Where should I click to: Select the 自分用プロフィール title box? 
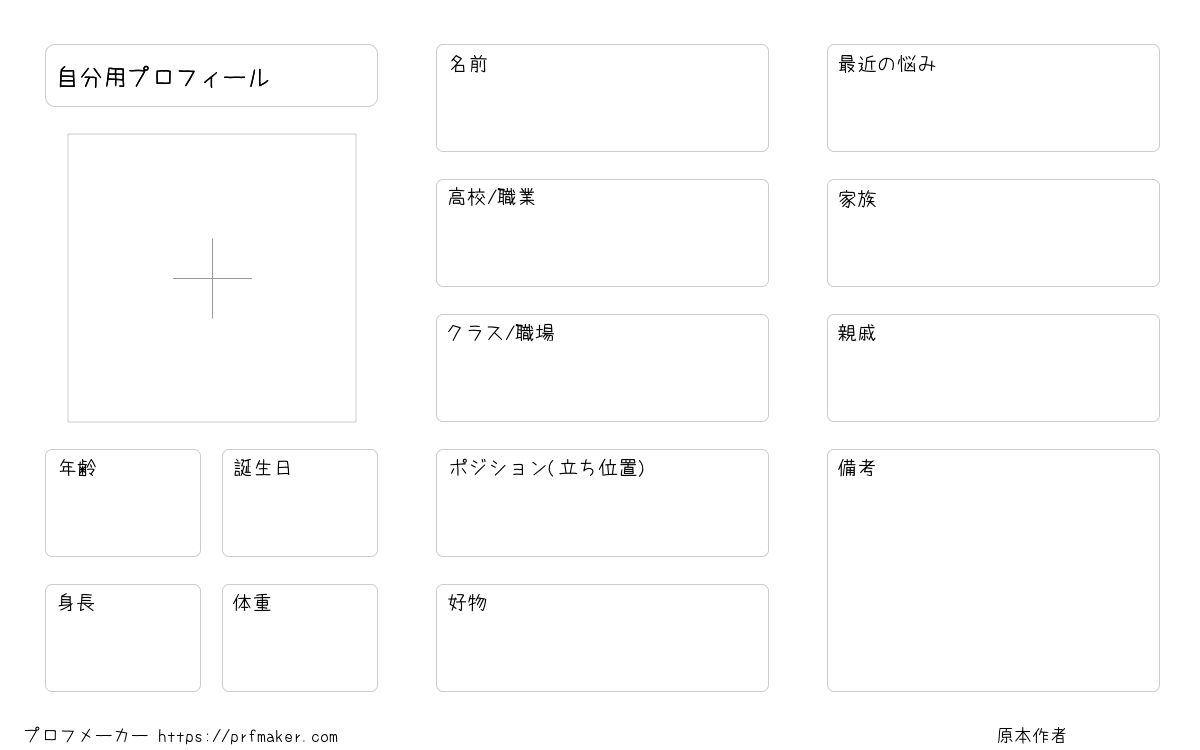pos(211,75)
